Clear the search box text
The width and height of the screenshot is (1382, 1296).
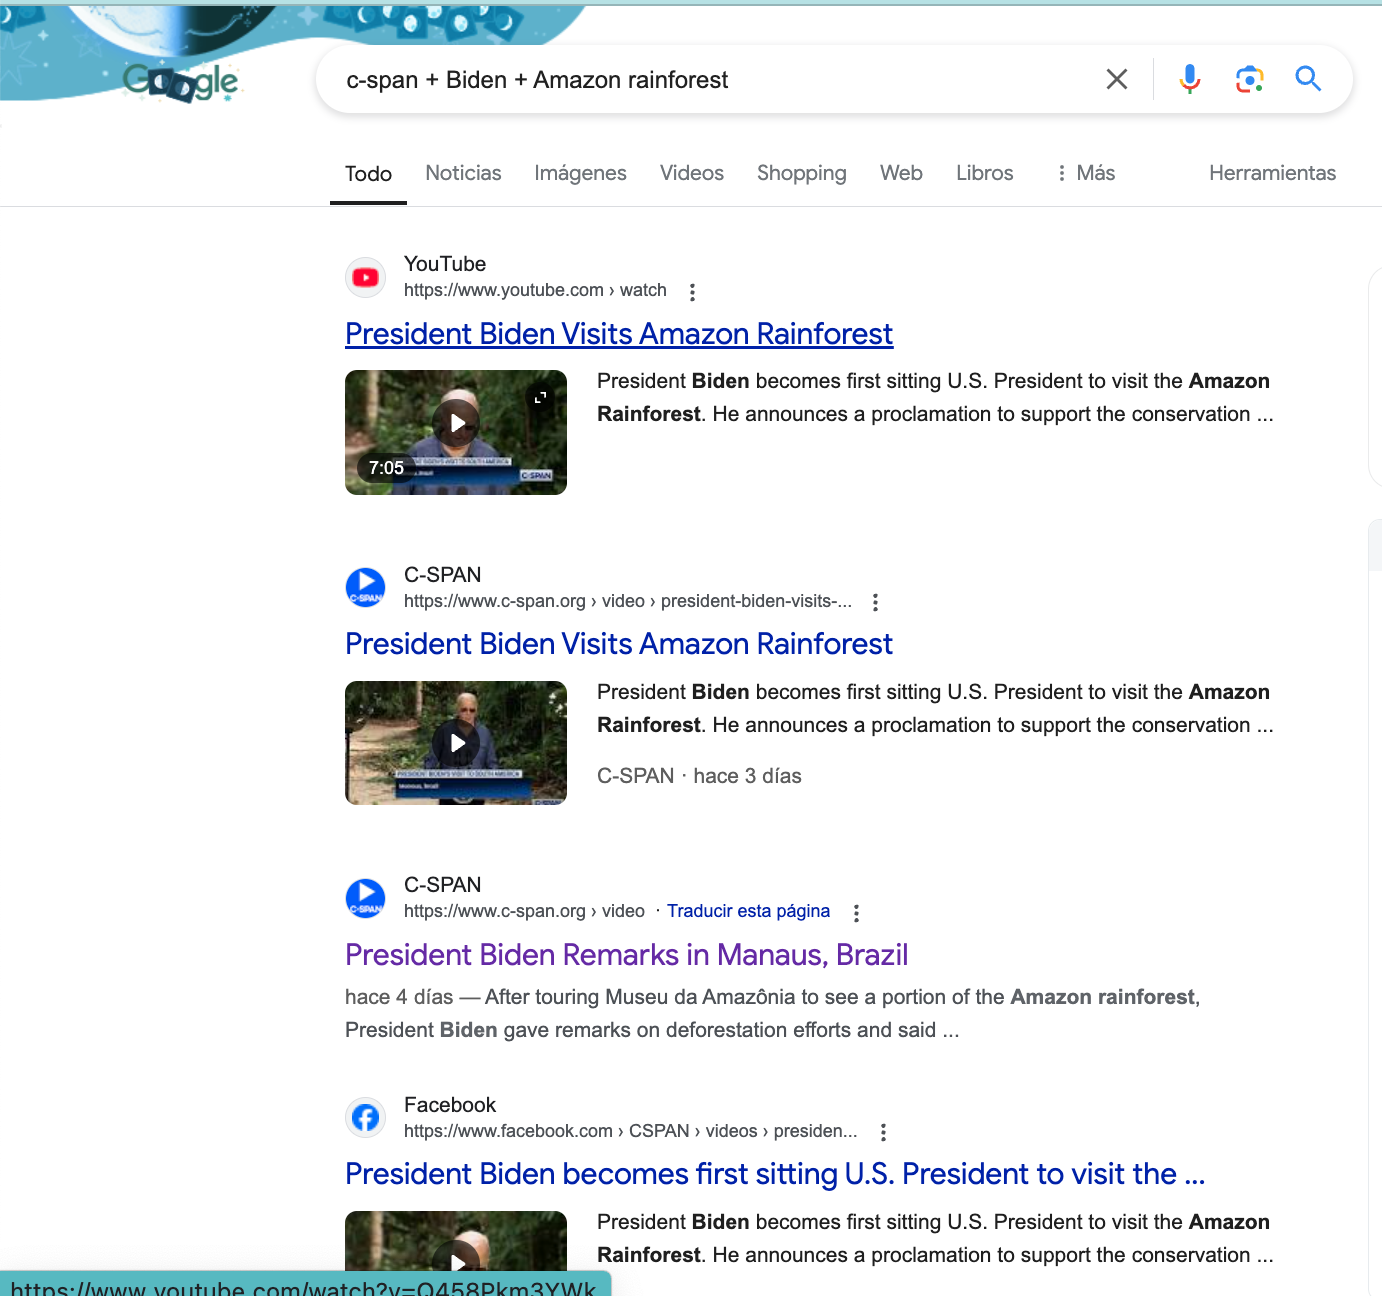pyautogui.click(x=1117, y=79)
